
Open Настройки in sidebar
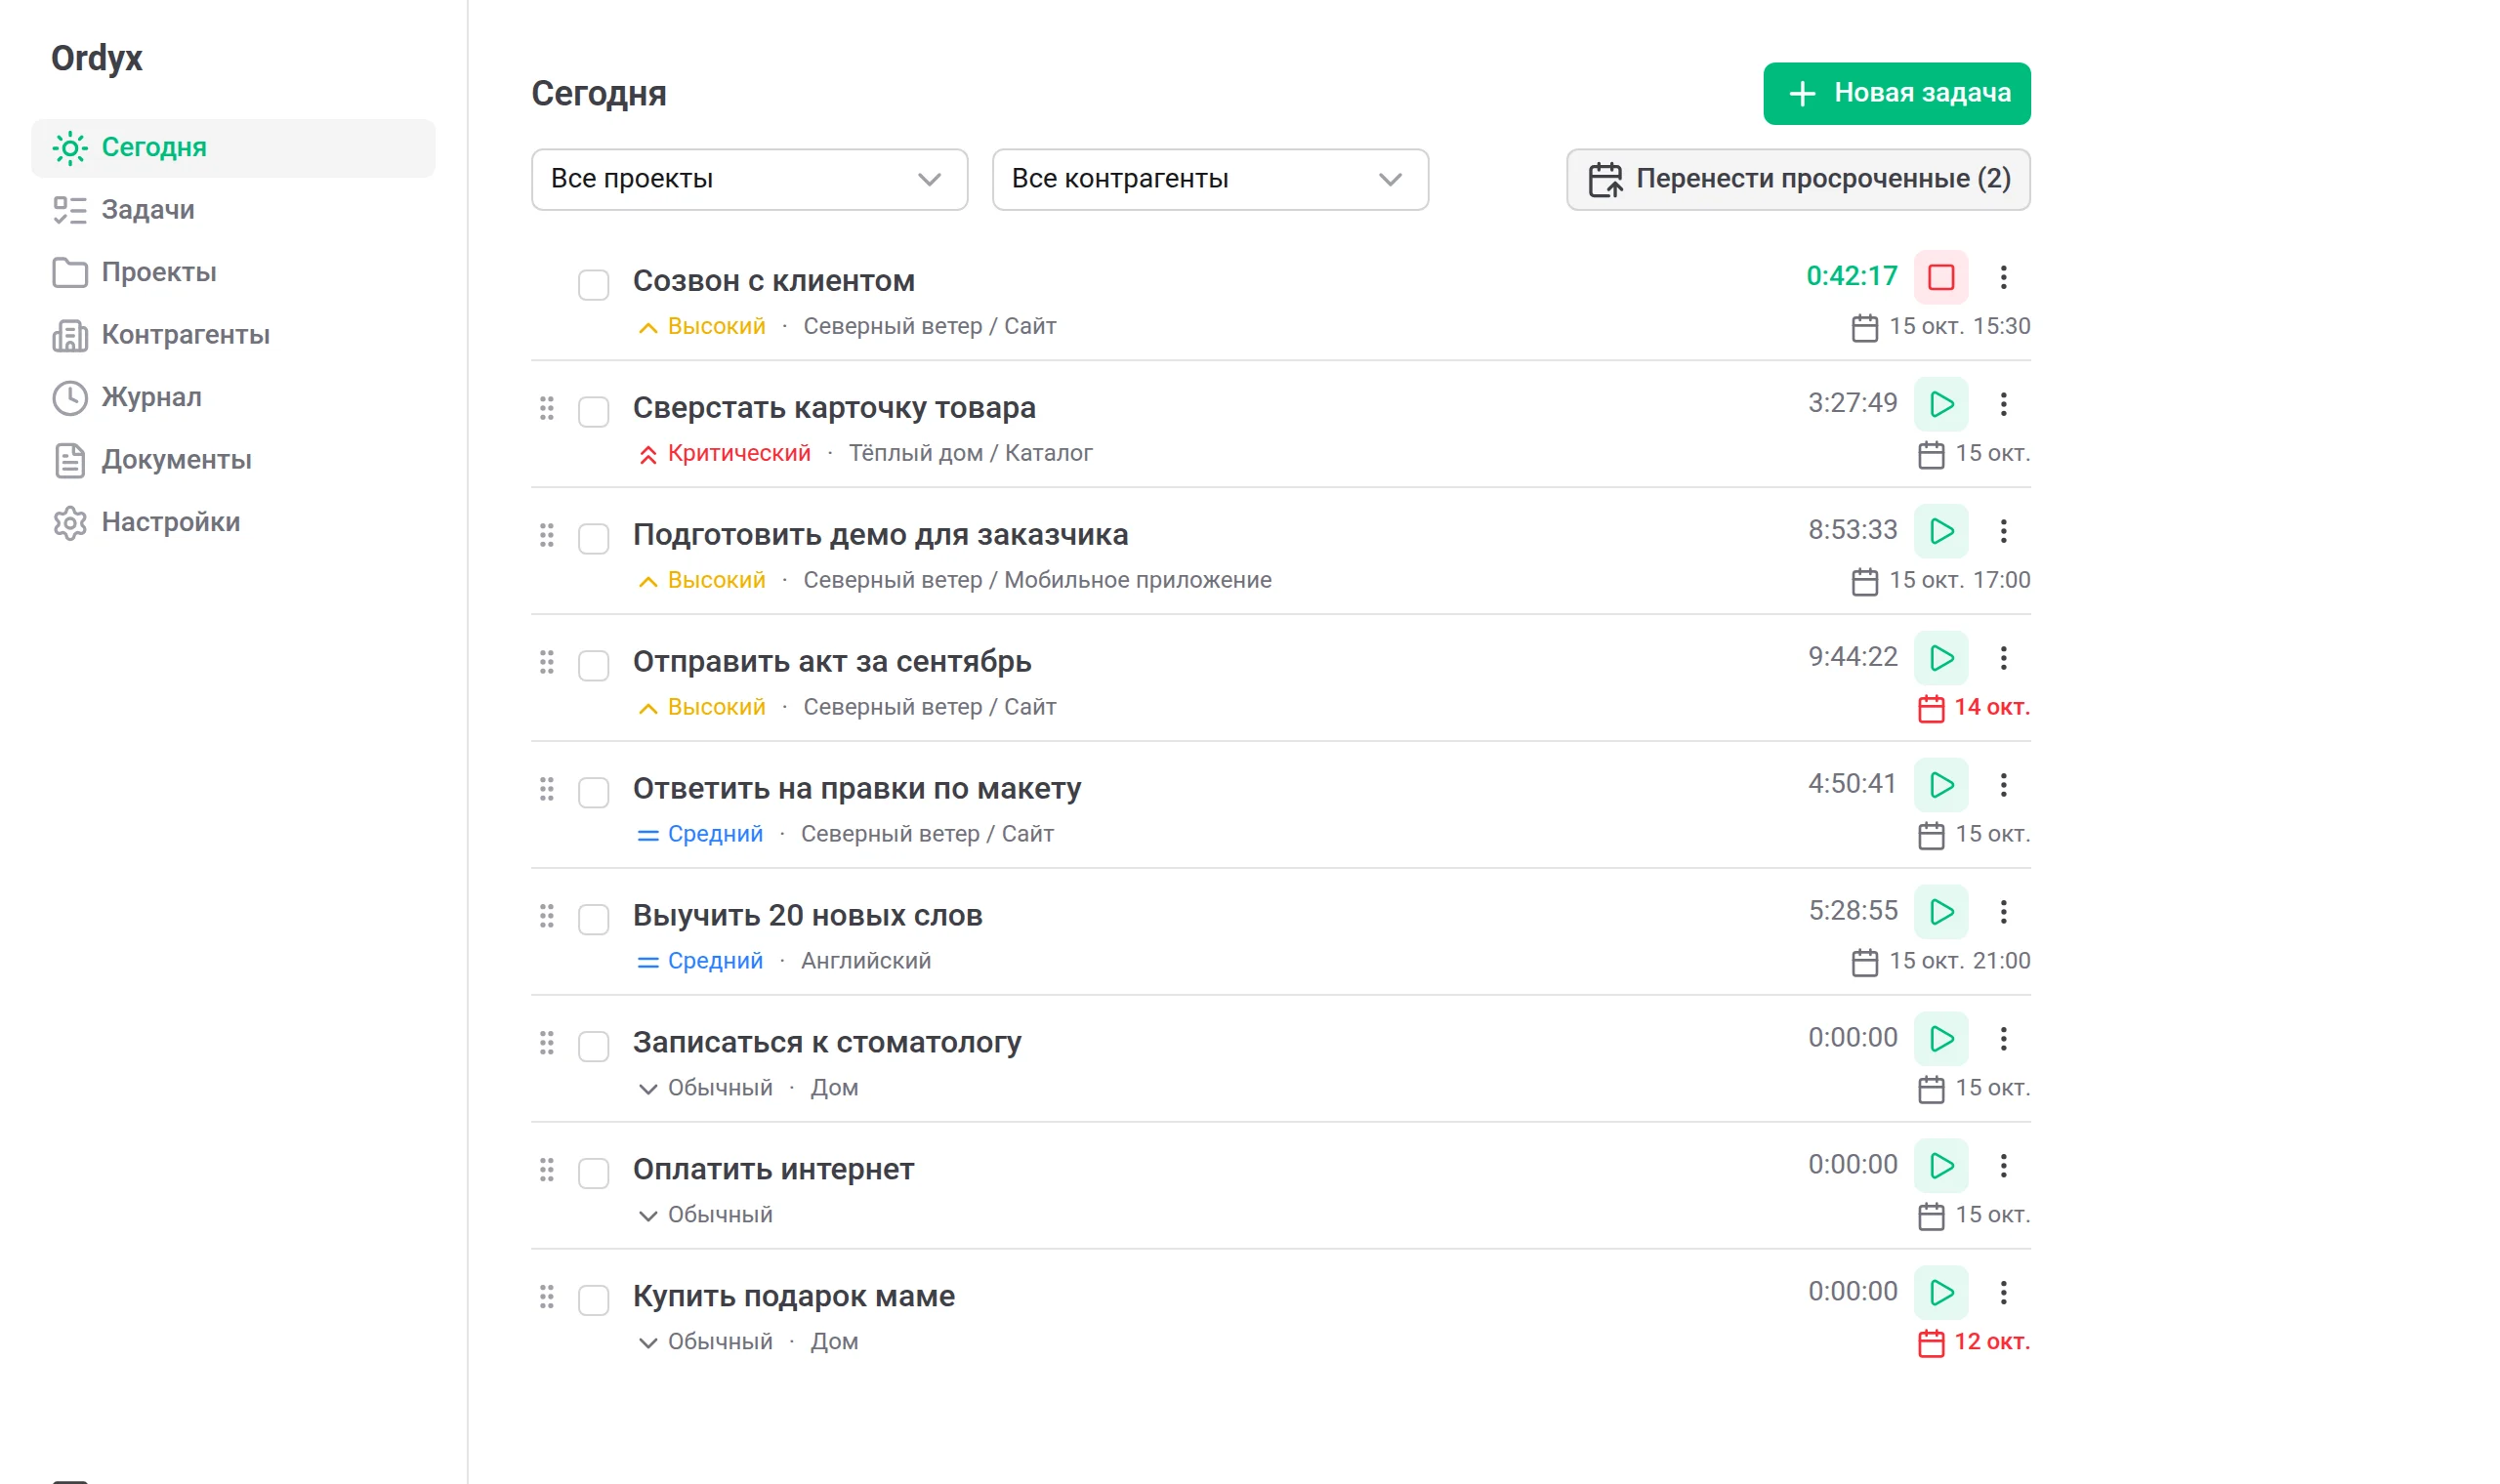click(x=233, y=523)
